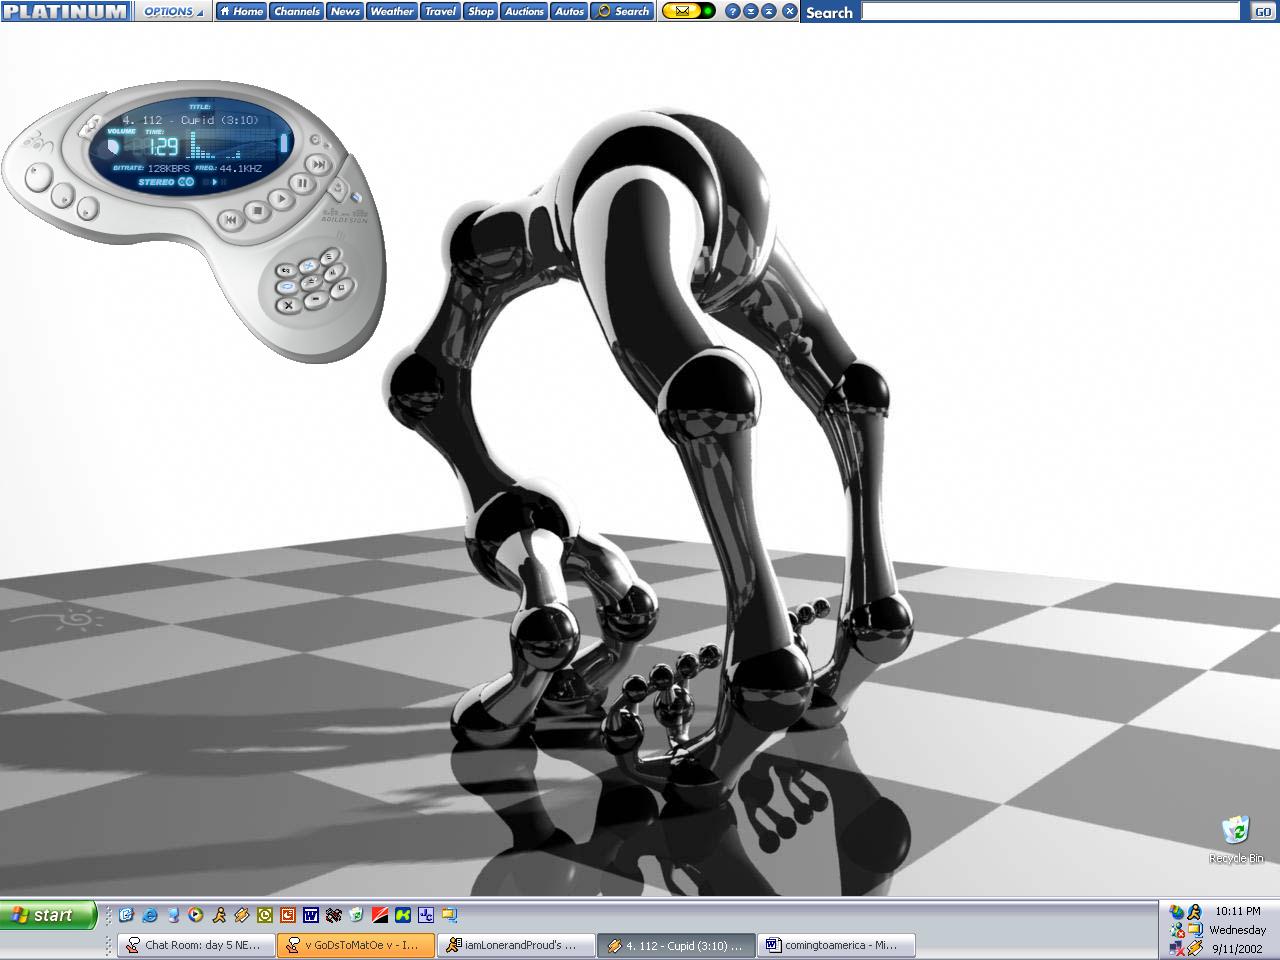Open the Recycle Bin desktop icon
The height and width of the screenshot is (960, 1280).
(x=1236, y=840)
